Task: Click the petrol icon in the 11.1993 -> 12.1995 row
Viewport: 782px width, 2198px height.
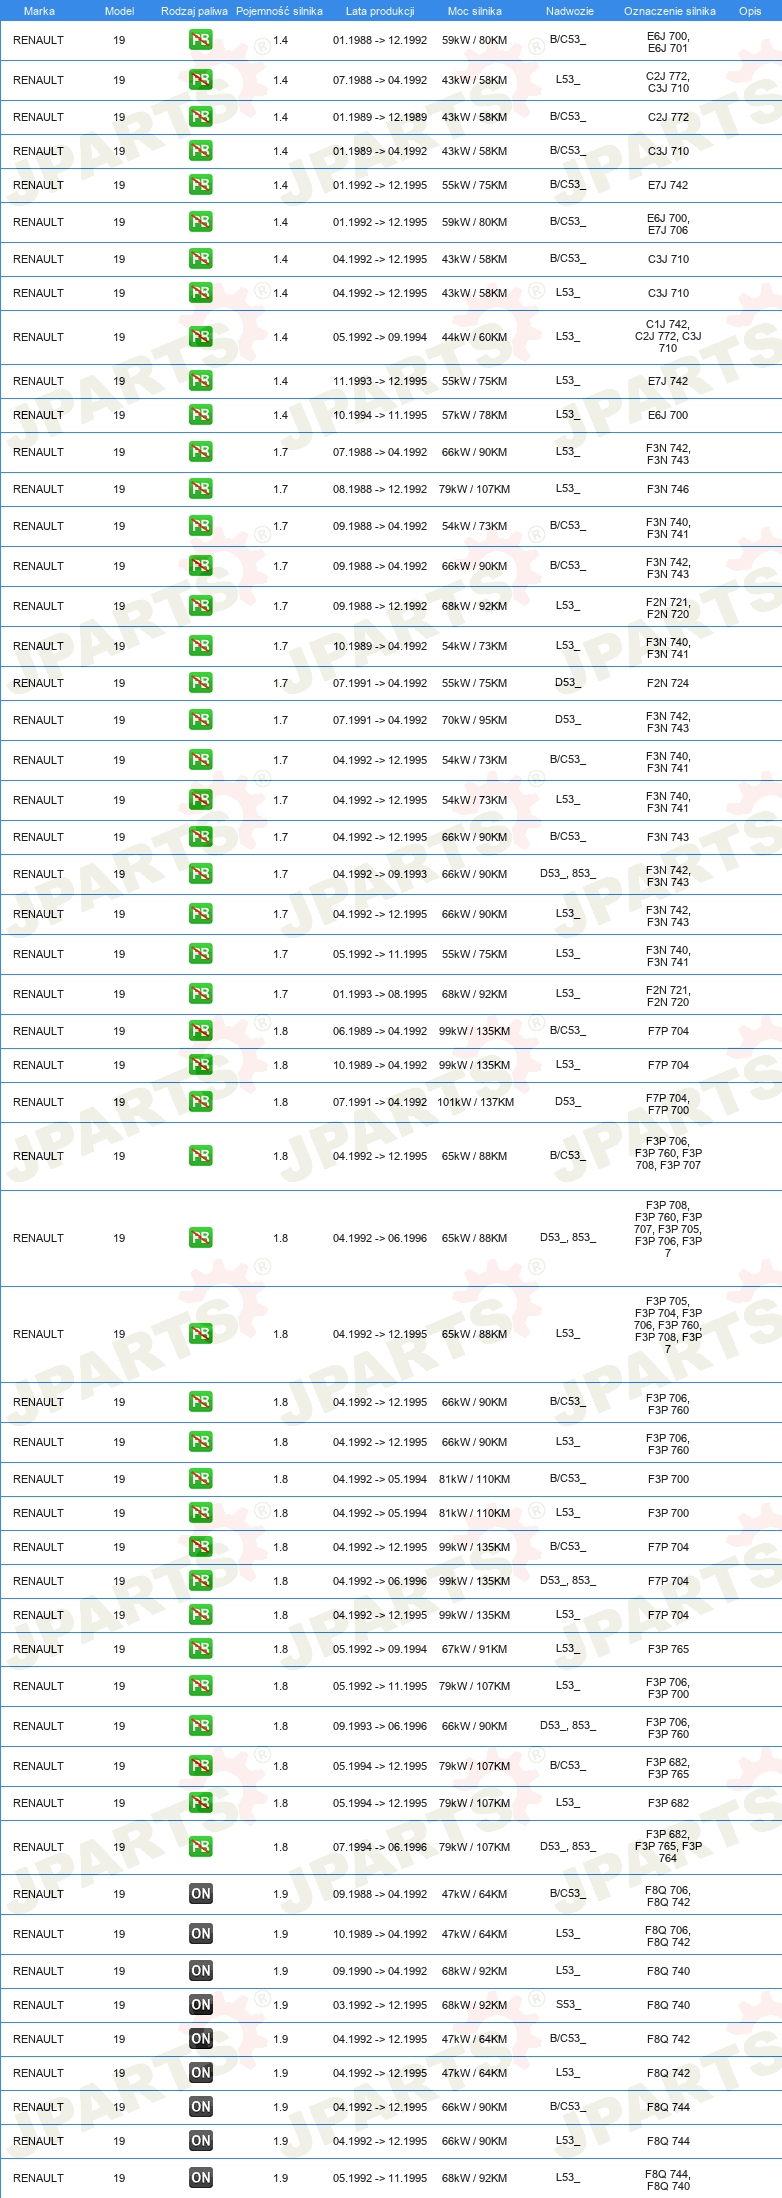Action: point(200,381)
